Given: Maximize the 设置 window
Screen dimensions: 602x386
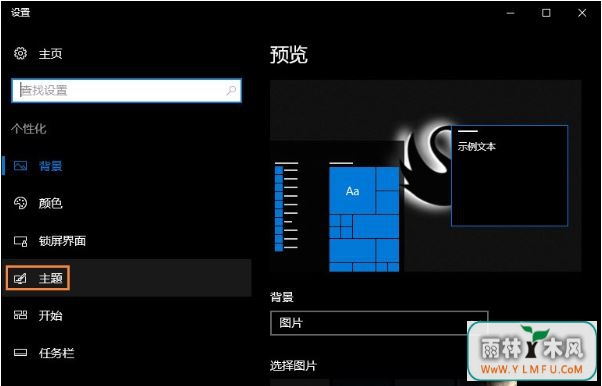Looking at the screenshot, I should [x=546, y=13].
